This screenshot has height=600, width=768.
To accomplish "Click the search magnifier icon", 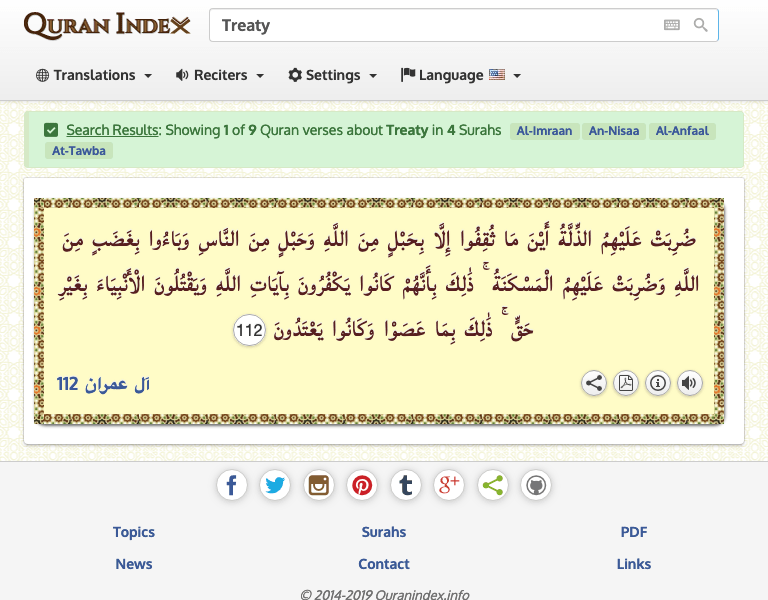I will pyautogui.click(x=701, y=25).
